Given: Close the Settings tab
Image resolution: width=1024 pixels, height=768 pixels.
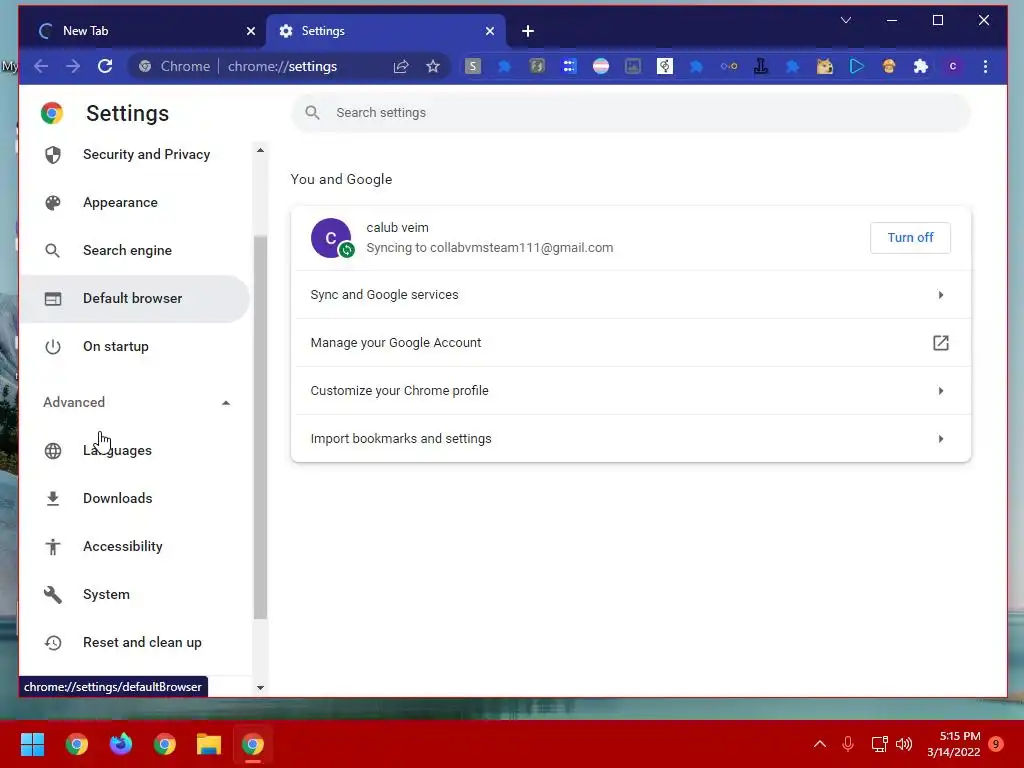Looking at the screenshot, I should point(490,31).
